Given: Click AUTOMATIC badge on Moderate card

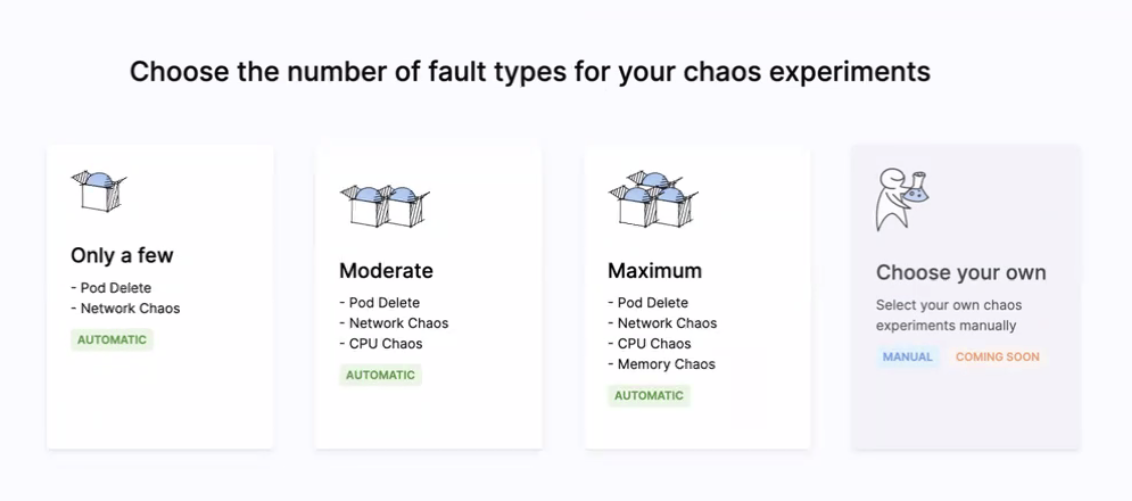Looking at the screenshot, I should click(380, 375).
